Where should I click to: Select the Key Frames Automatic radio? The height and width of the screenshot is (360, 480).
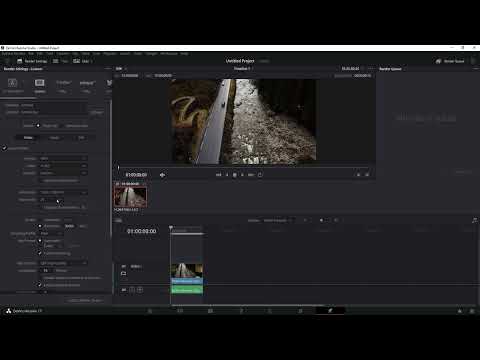tap(40, 241)
